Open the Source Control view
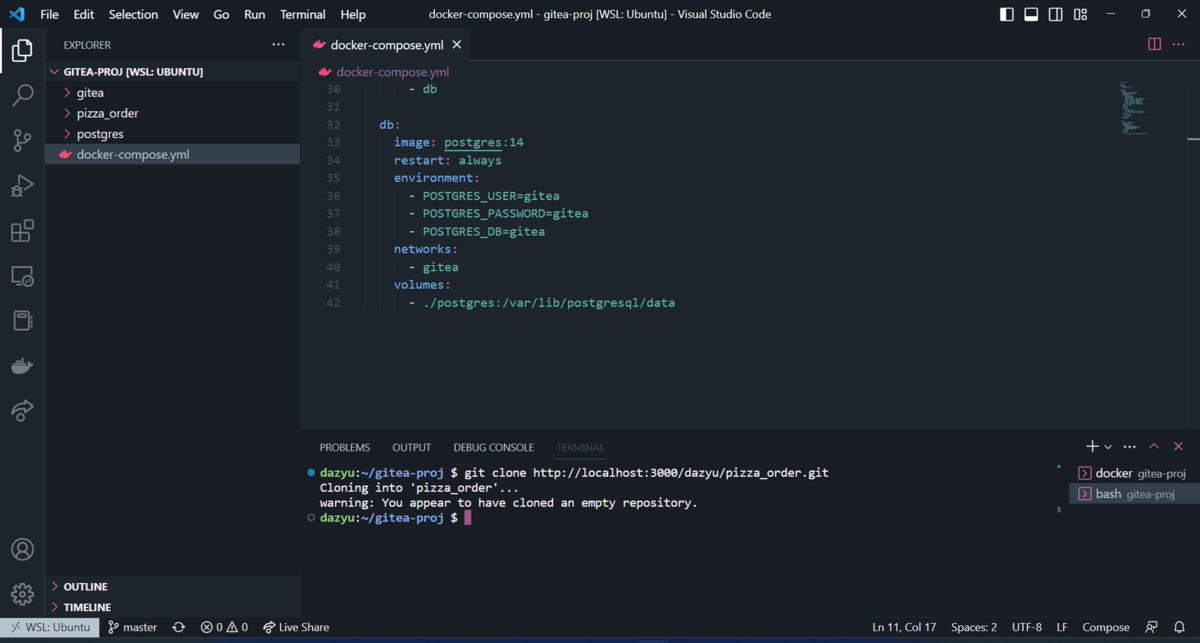1200x643 pixels. pos(22,141)
